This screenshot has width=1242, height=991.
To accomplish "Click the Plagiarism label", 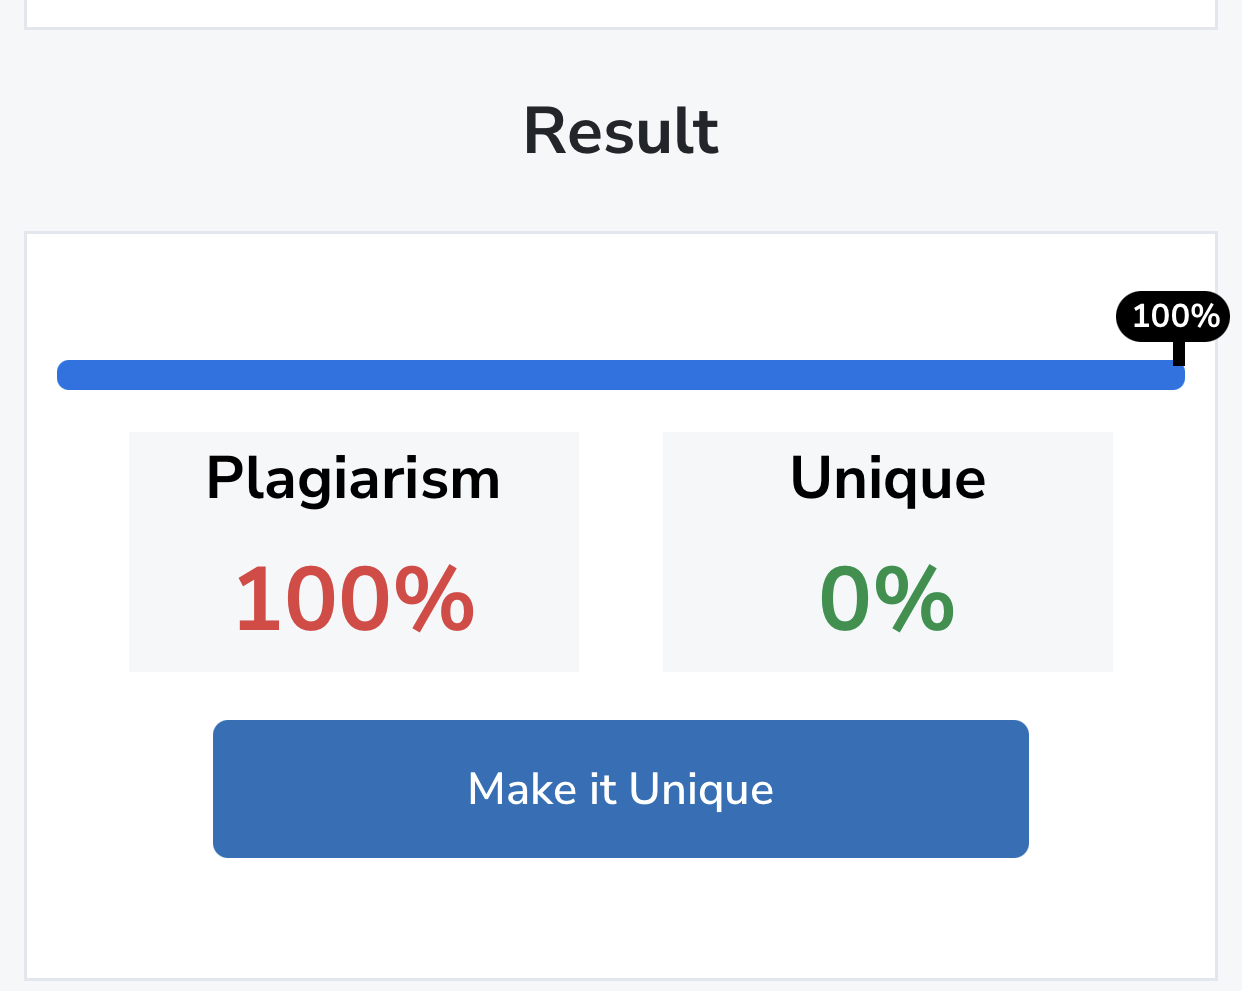I will (x=353, y=478).
